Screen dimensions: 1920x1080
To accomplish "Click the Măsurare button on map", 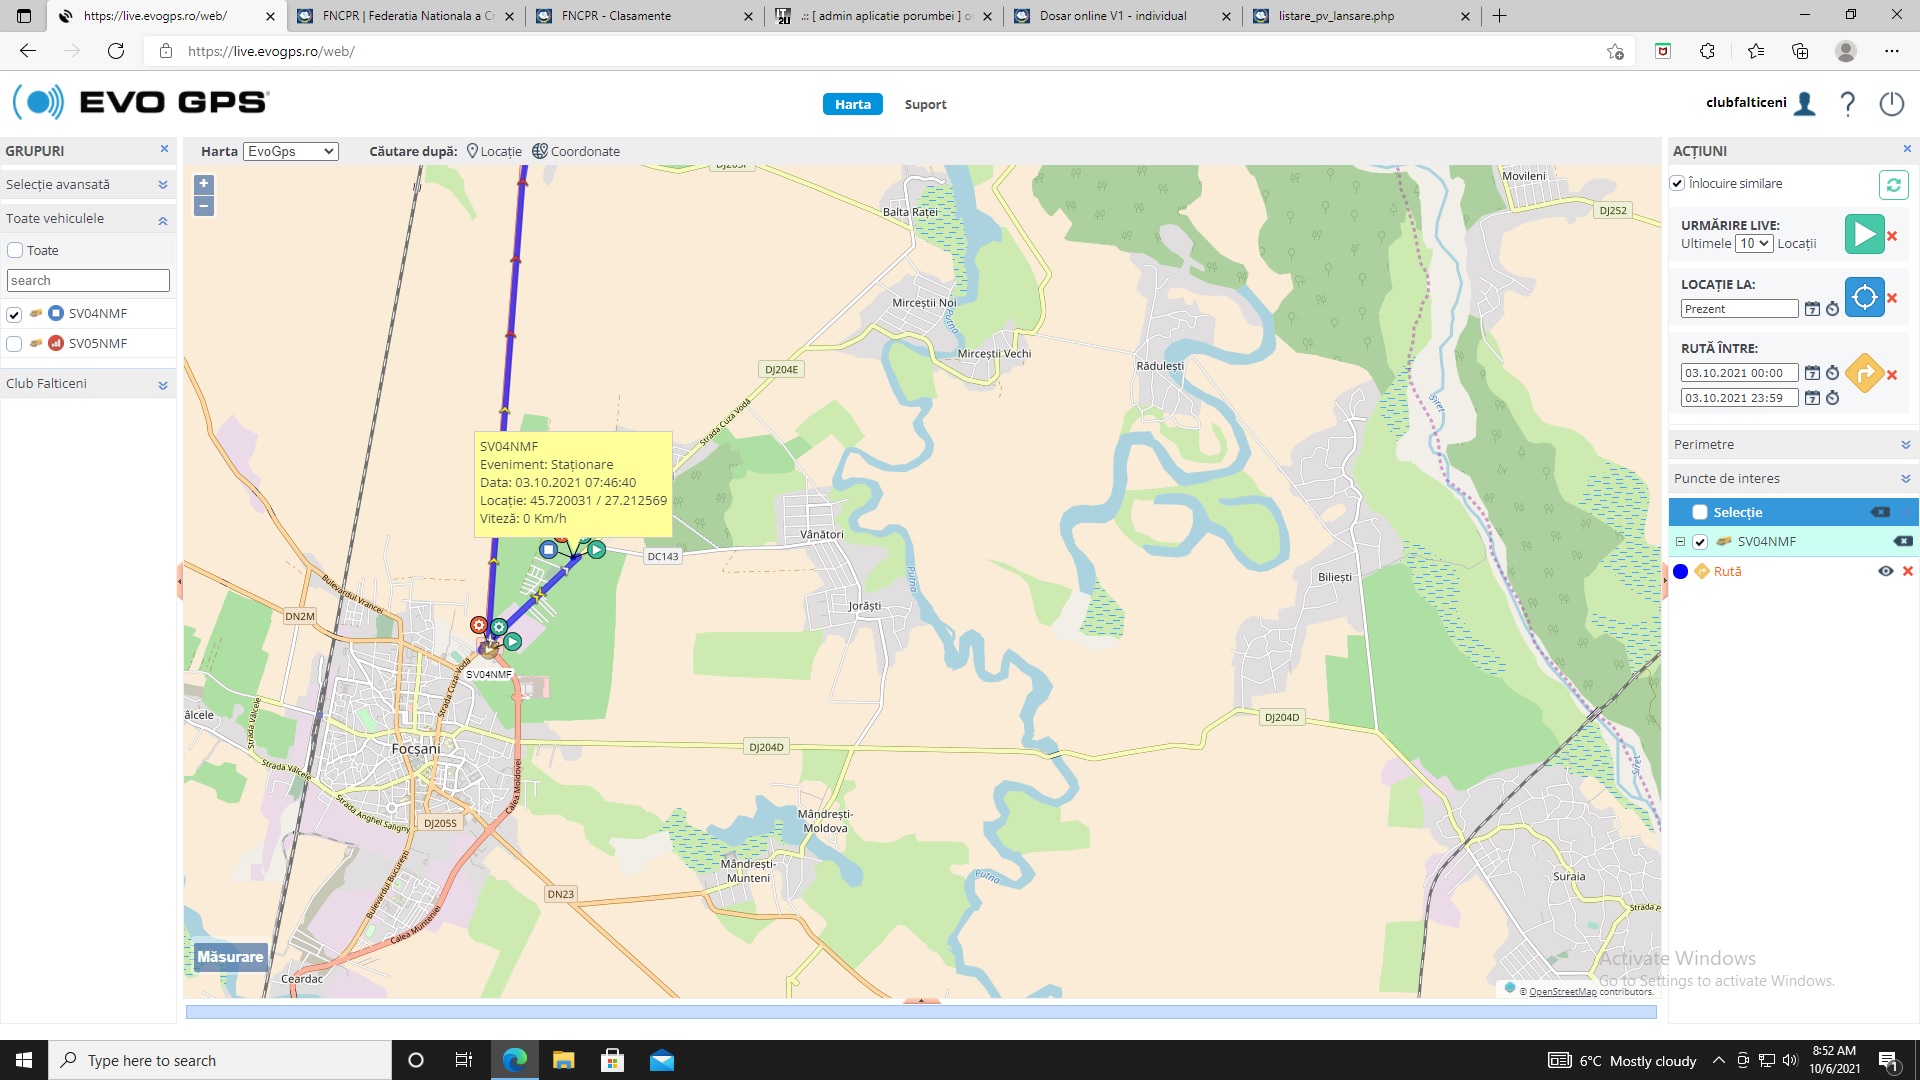I will click(230, 957).
